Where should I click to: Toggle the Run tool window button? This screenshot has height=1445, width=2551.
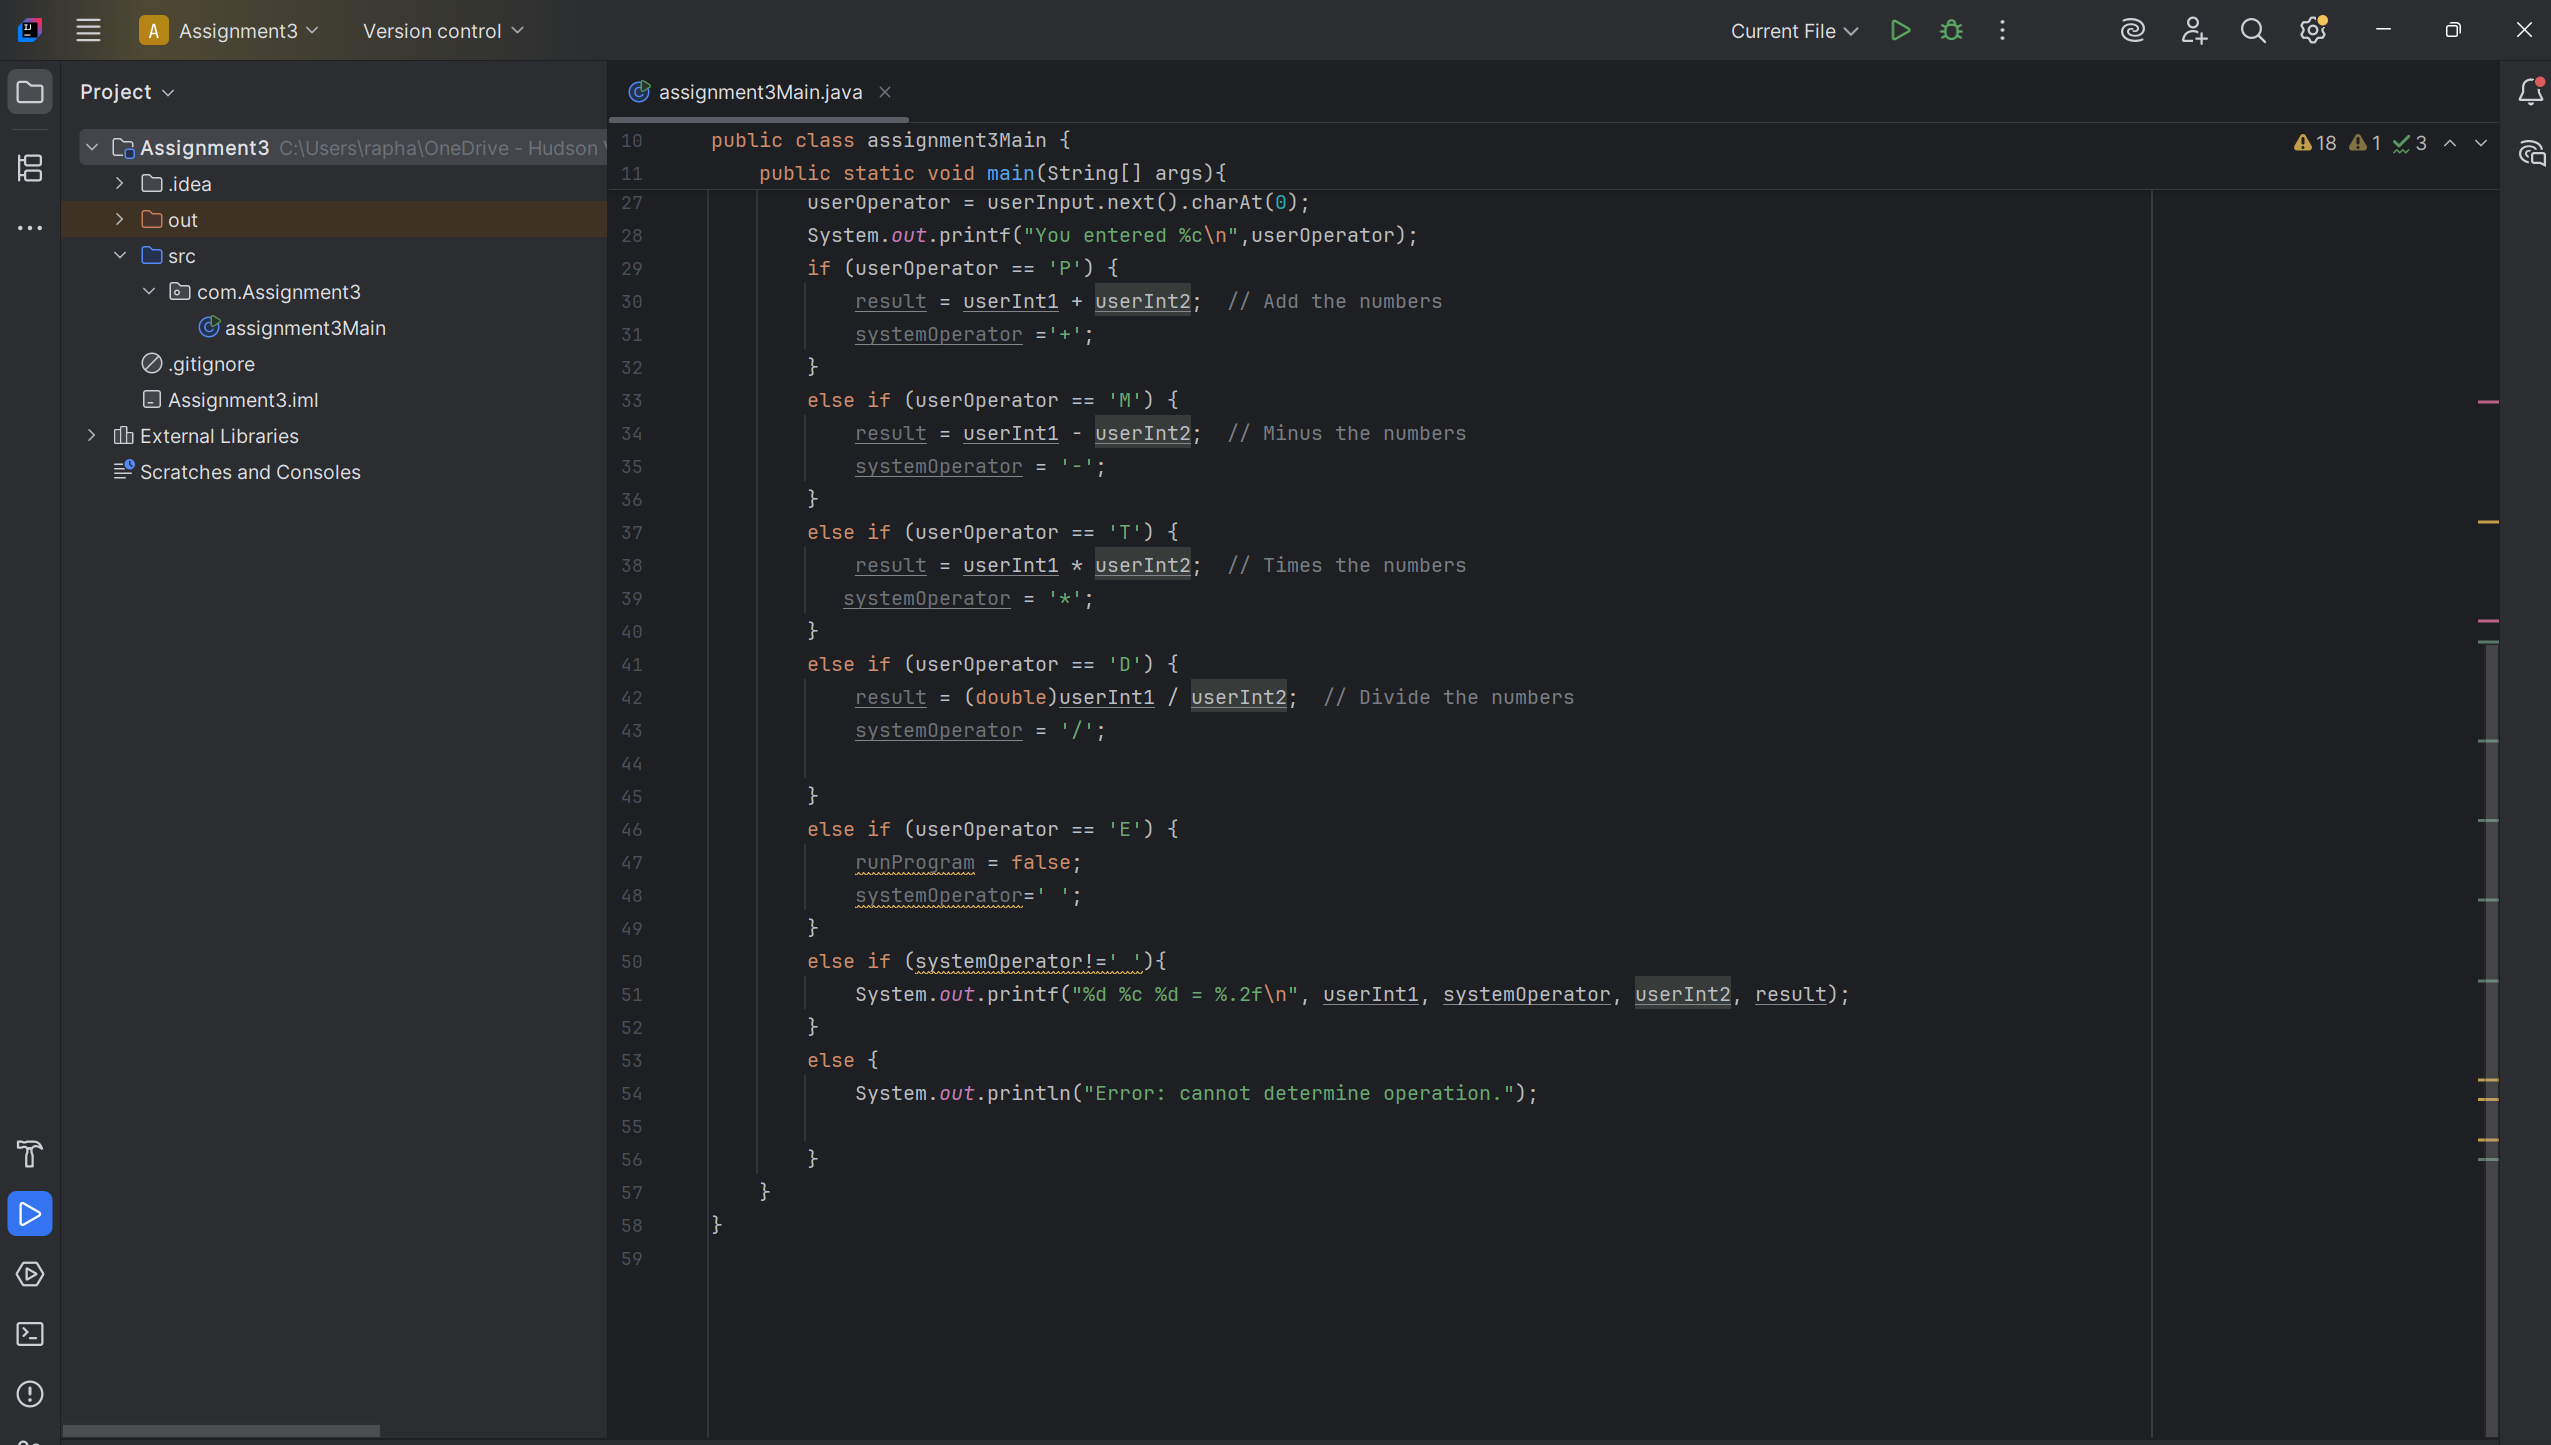coord(30,1214)
